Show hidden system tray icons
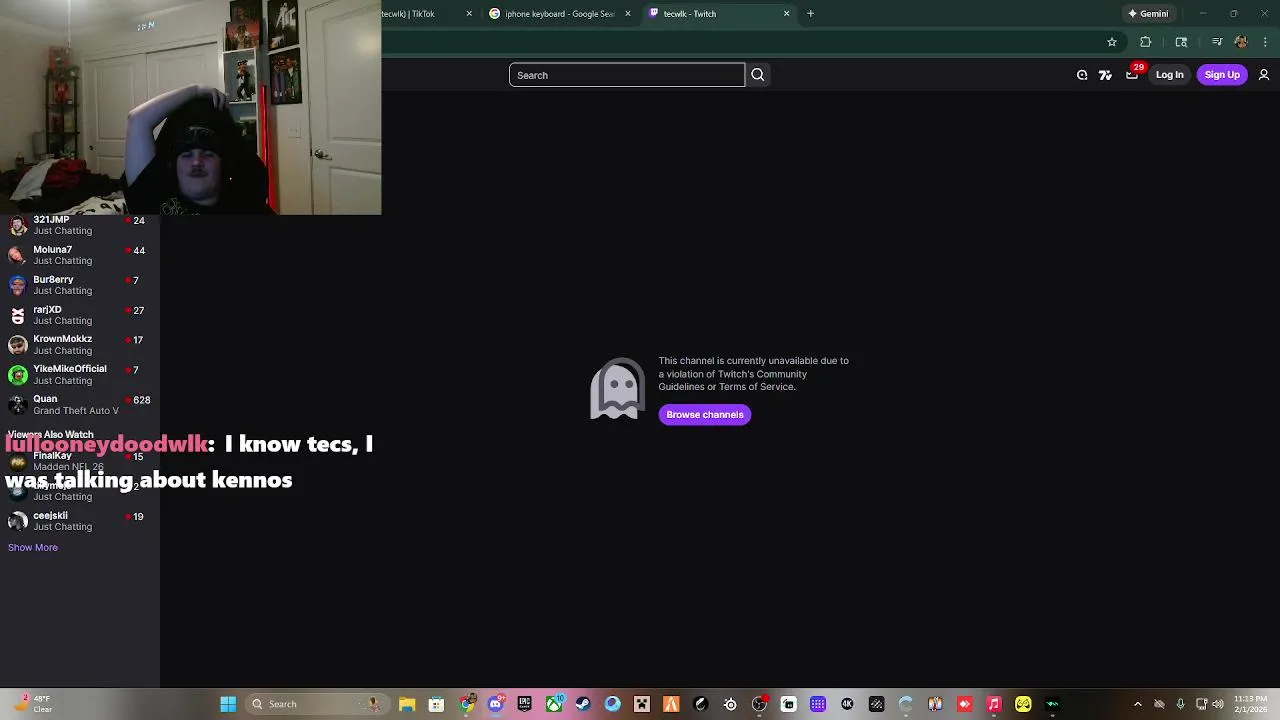Viewport: 1280px width, 720px height. coord(1137,704)
